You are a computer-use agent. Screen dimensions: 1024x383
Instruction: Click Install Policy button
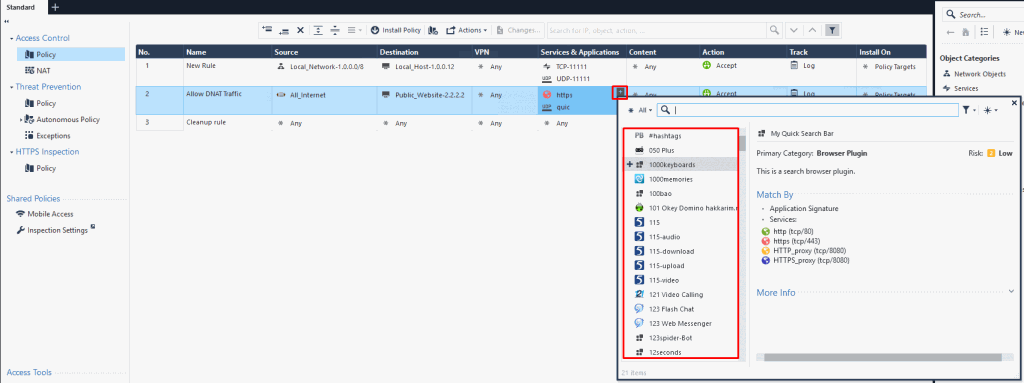tap(396, 30)
